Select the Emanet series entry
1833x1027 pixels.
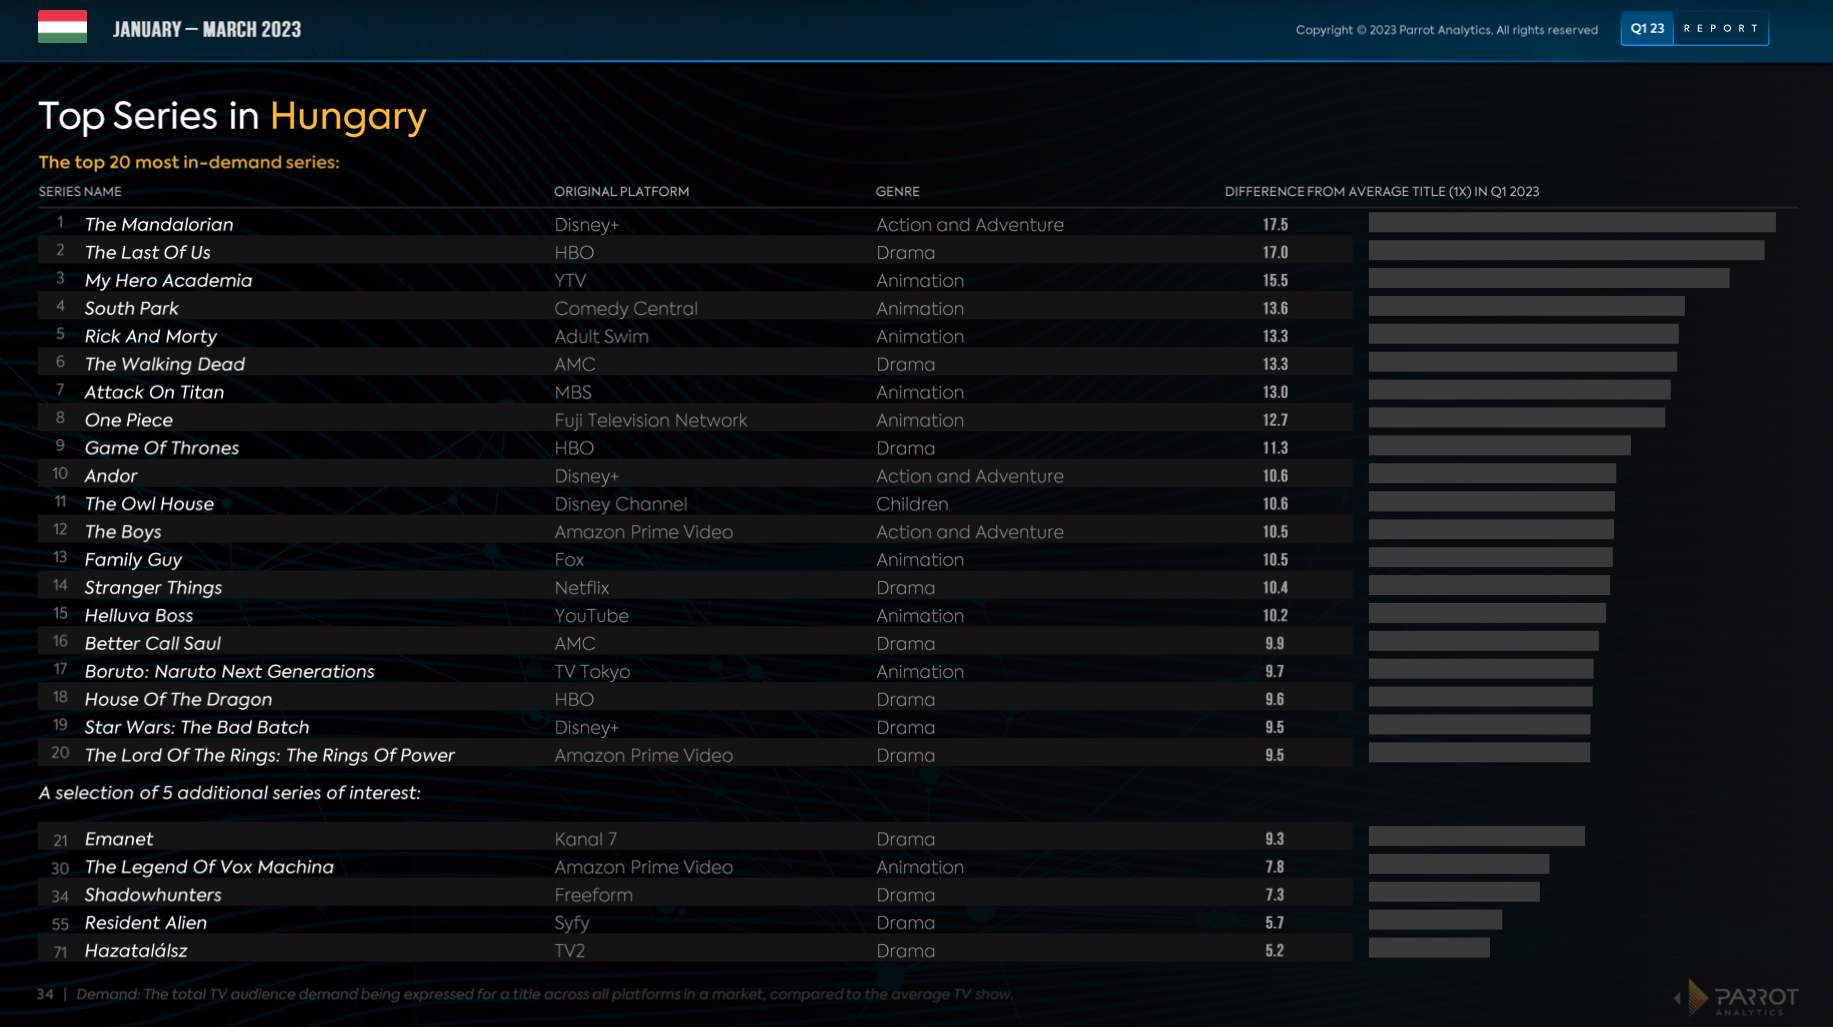(119, 839)
